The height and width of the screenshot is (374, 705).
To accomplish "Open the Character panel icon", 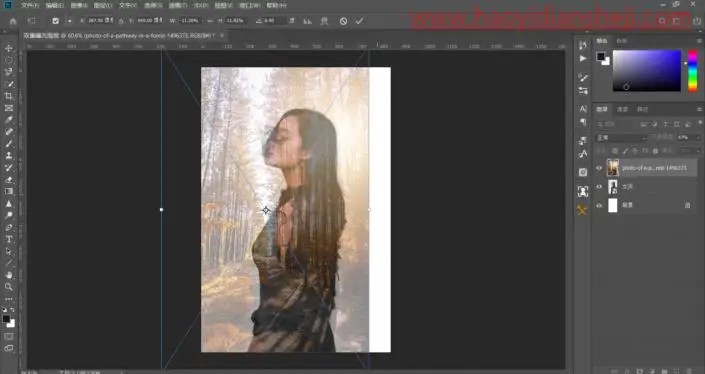I will (x=583, y=109).
